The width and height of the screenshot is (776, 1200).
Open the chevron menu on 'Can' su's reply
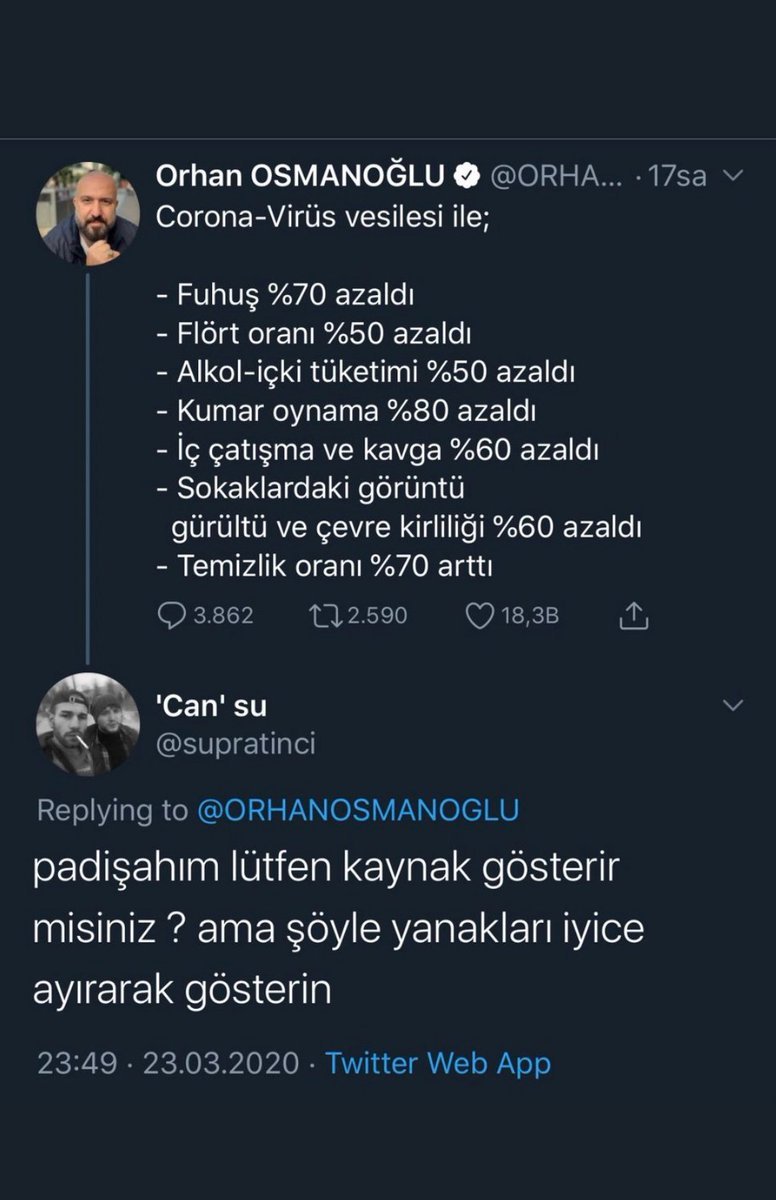(733, 706)
